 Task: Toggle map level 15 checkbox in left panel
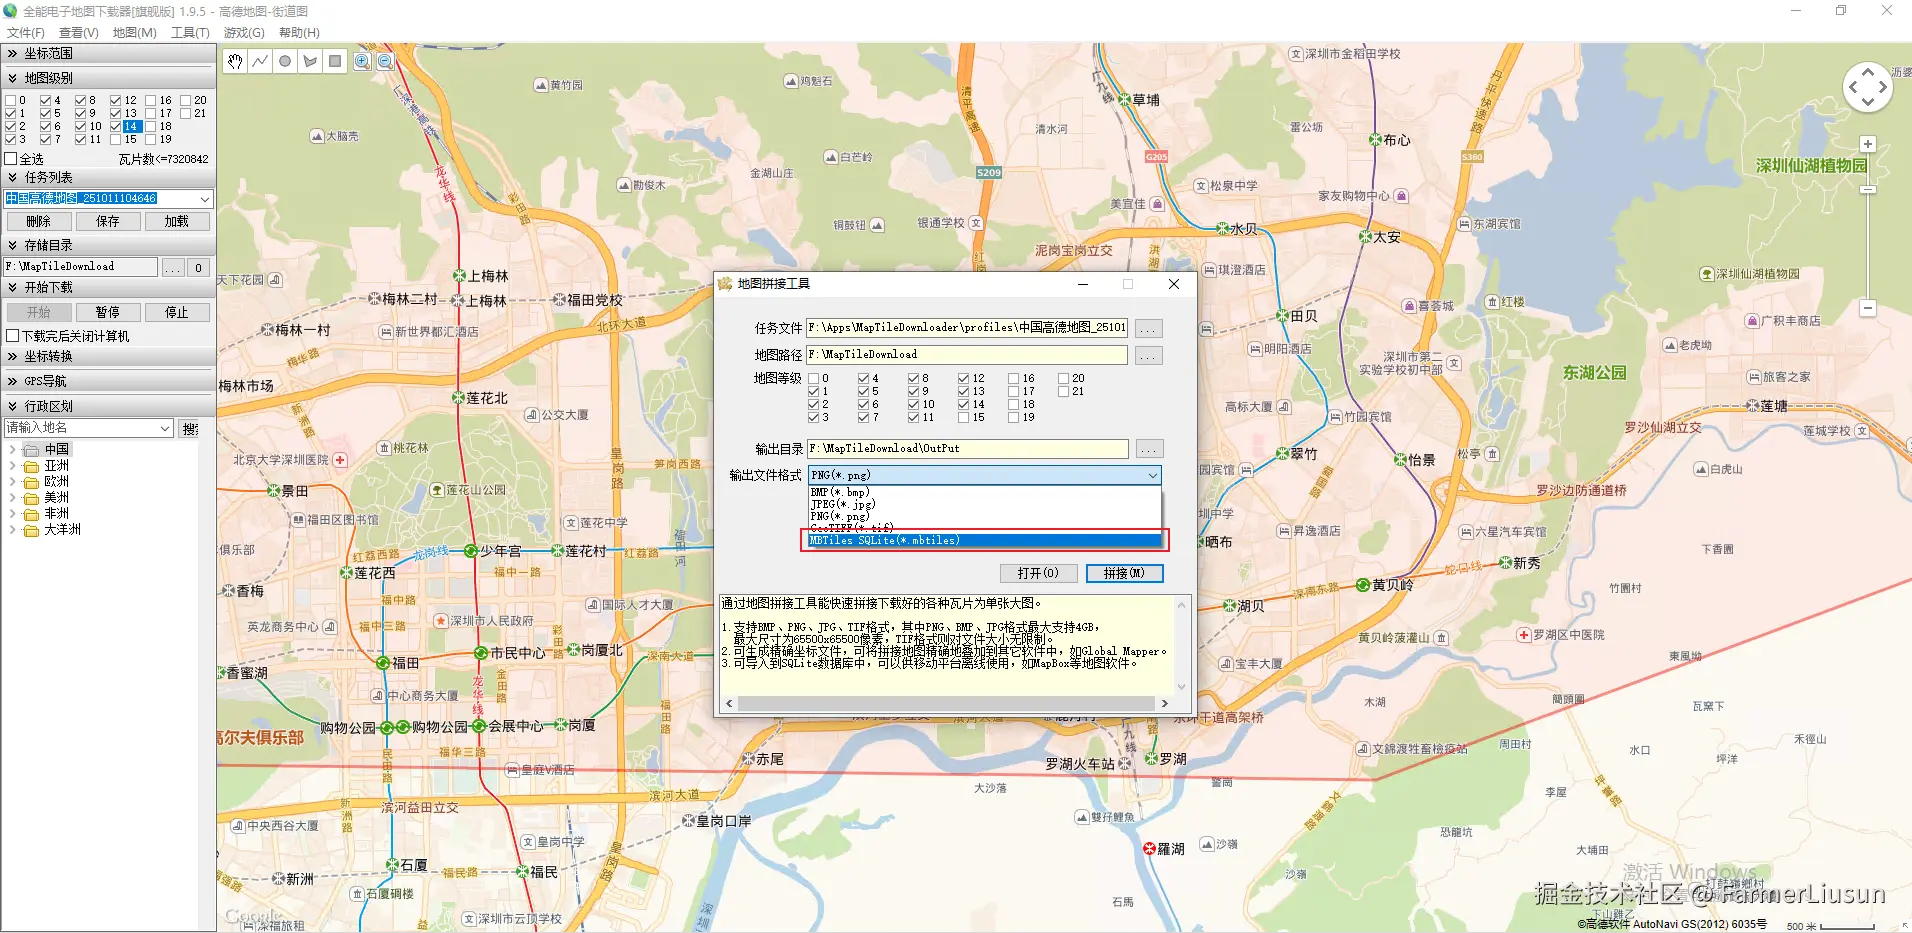115,139
